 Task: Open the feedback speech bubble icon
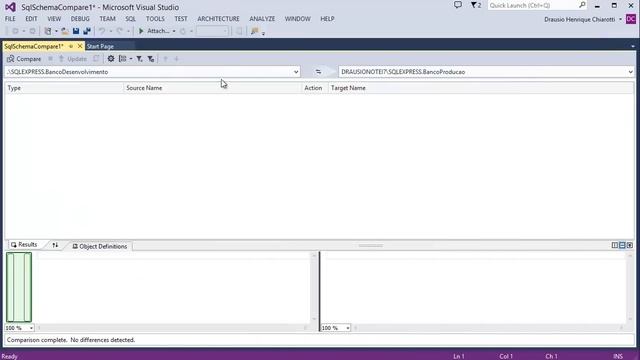tap(458, 5)
